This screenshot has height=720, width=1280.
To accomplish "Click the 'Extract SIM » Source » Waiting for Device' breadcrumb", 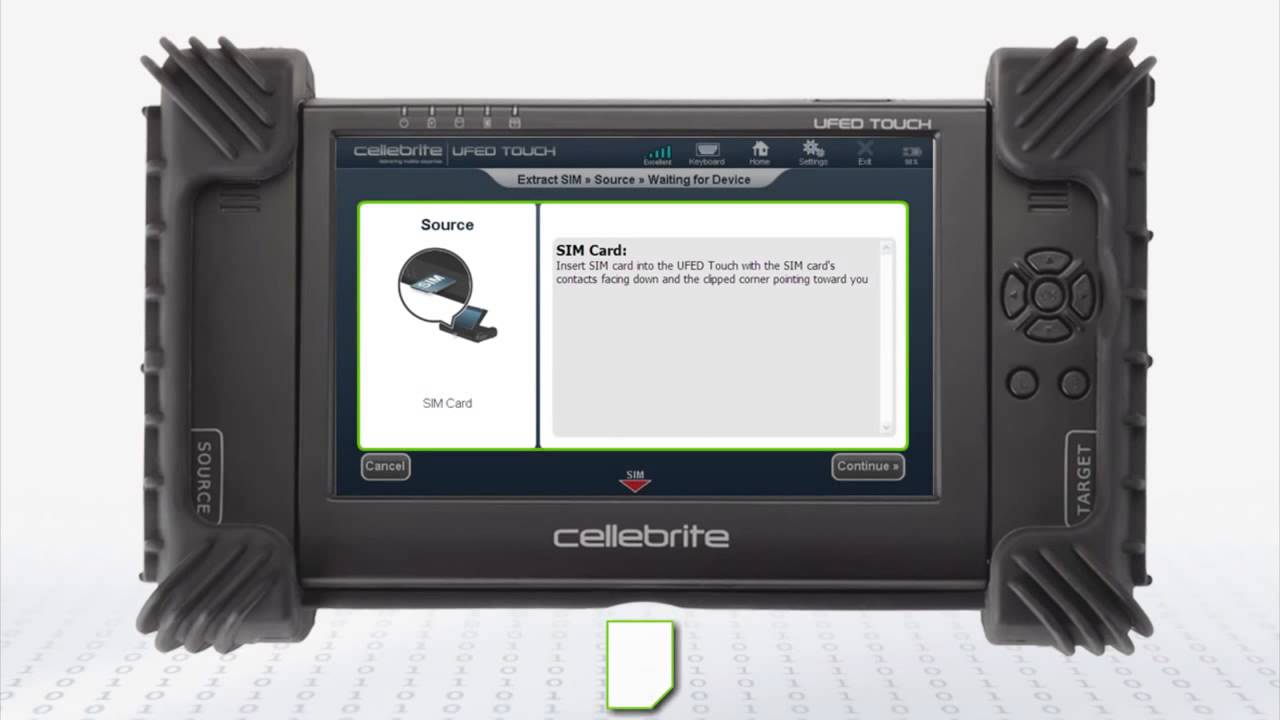I will pos(634,180).
